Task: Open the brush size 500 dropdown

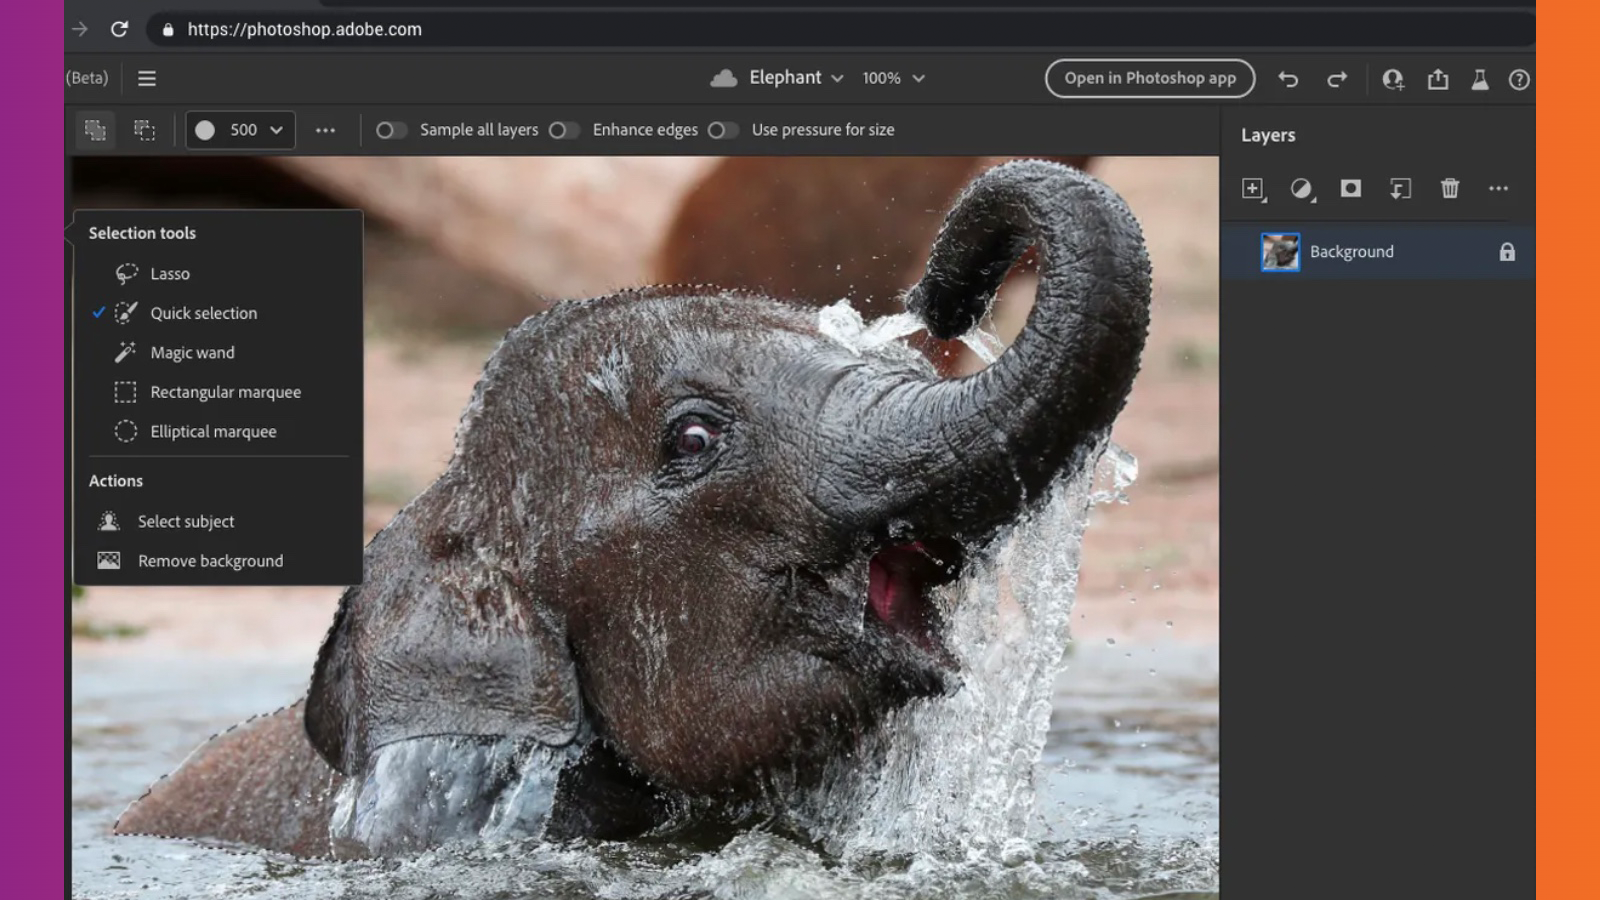Action: click(x=240, y=130)
